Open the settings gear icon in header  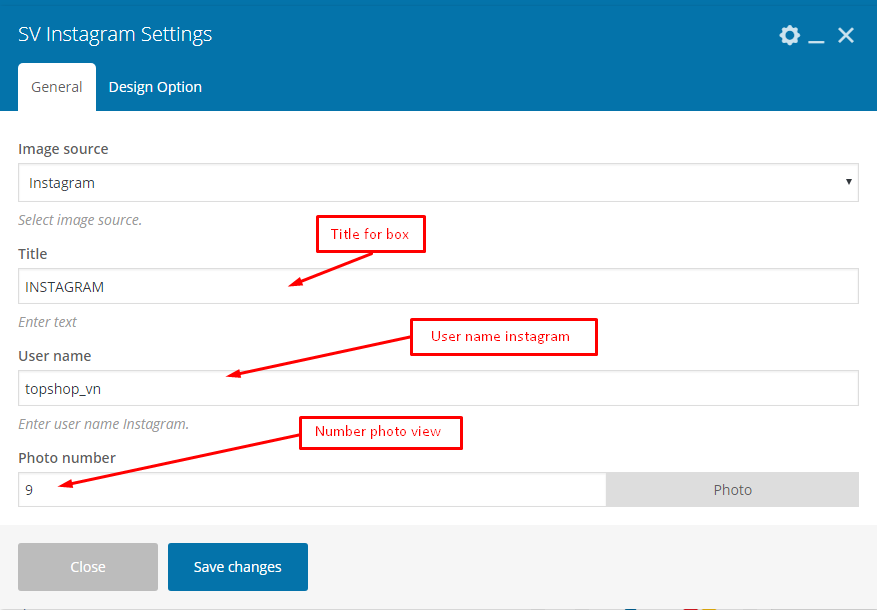[x=789, y=35]
